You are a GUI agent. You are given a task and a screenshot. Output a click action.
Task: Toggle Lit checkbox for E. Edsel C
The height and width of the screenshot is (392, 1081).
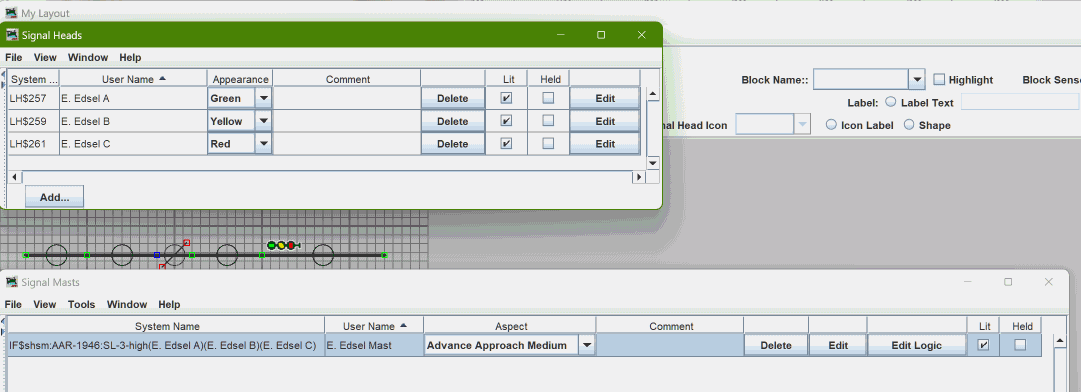coord(506,144)
